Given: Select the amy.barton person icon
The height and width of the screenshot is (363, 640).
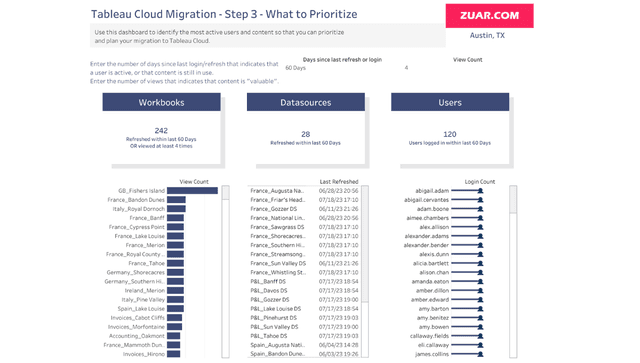Looking at the screenshot, I should pyautogui.click(x=480, y=309).
